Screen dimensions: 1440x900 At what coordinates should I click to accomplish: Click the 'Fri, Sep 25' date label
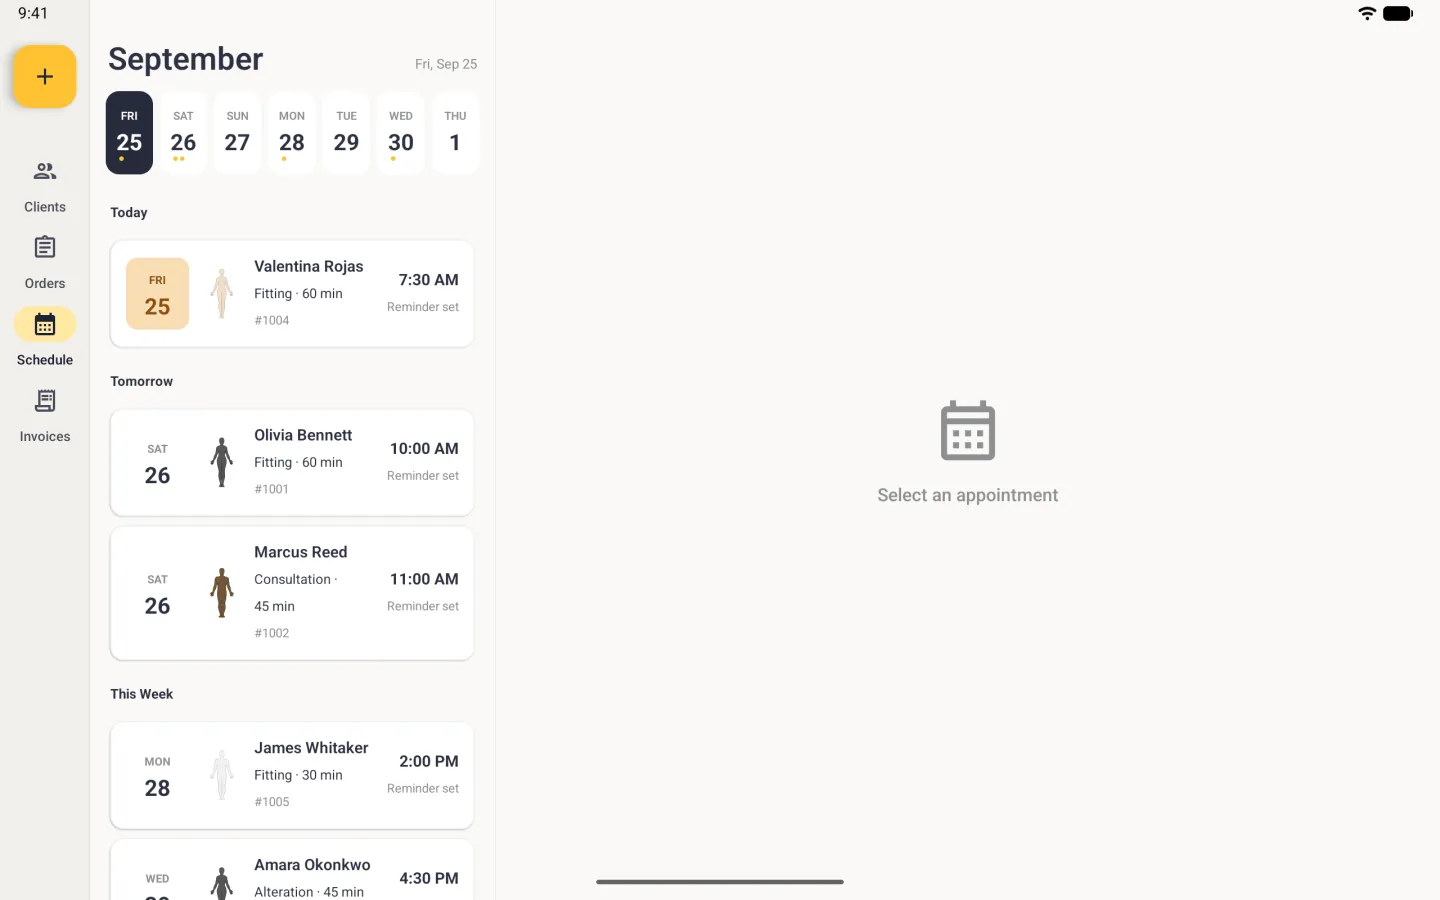click(x=446, y=64)
